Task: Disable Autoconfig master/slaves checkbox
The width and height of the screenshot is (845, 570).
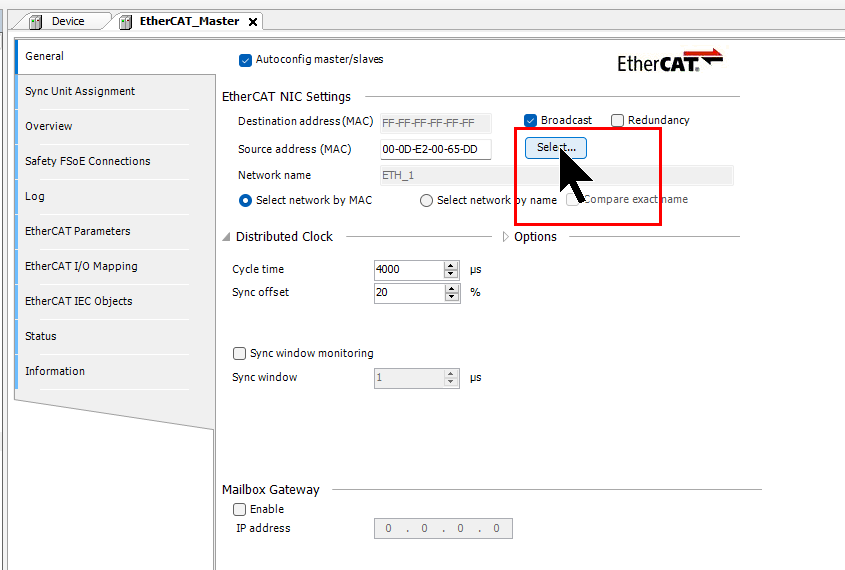Action: point(246,60)
